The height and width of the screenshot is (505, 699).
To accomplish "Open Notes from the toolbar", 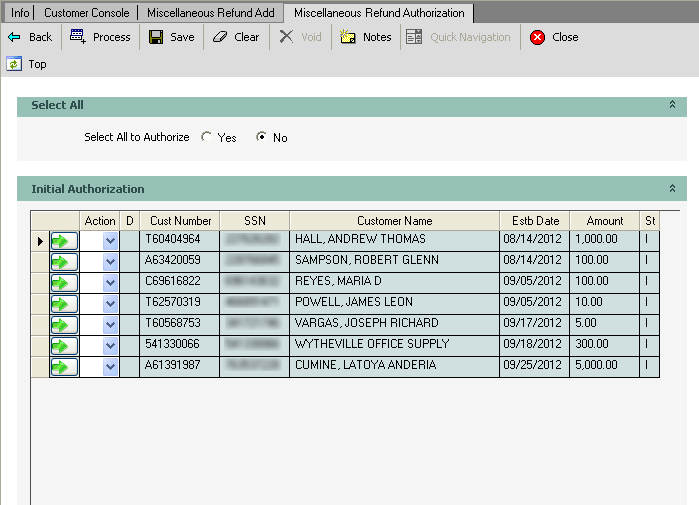I will tap(348, 37).
